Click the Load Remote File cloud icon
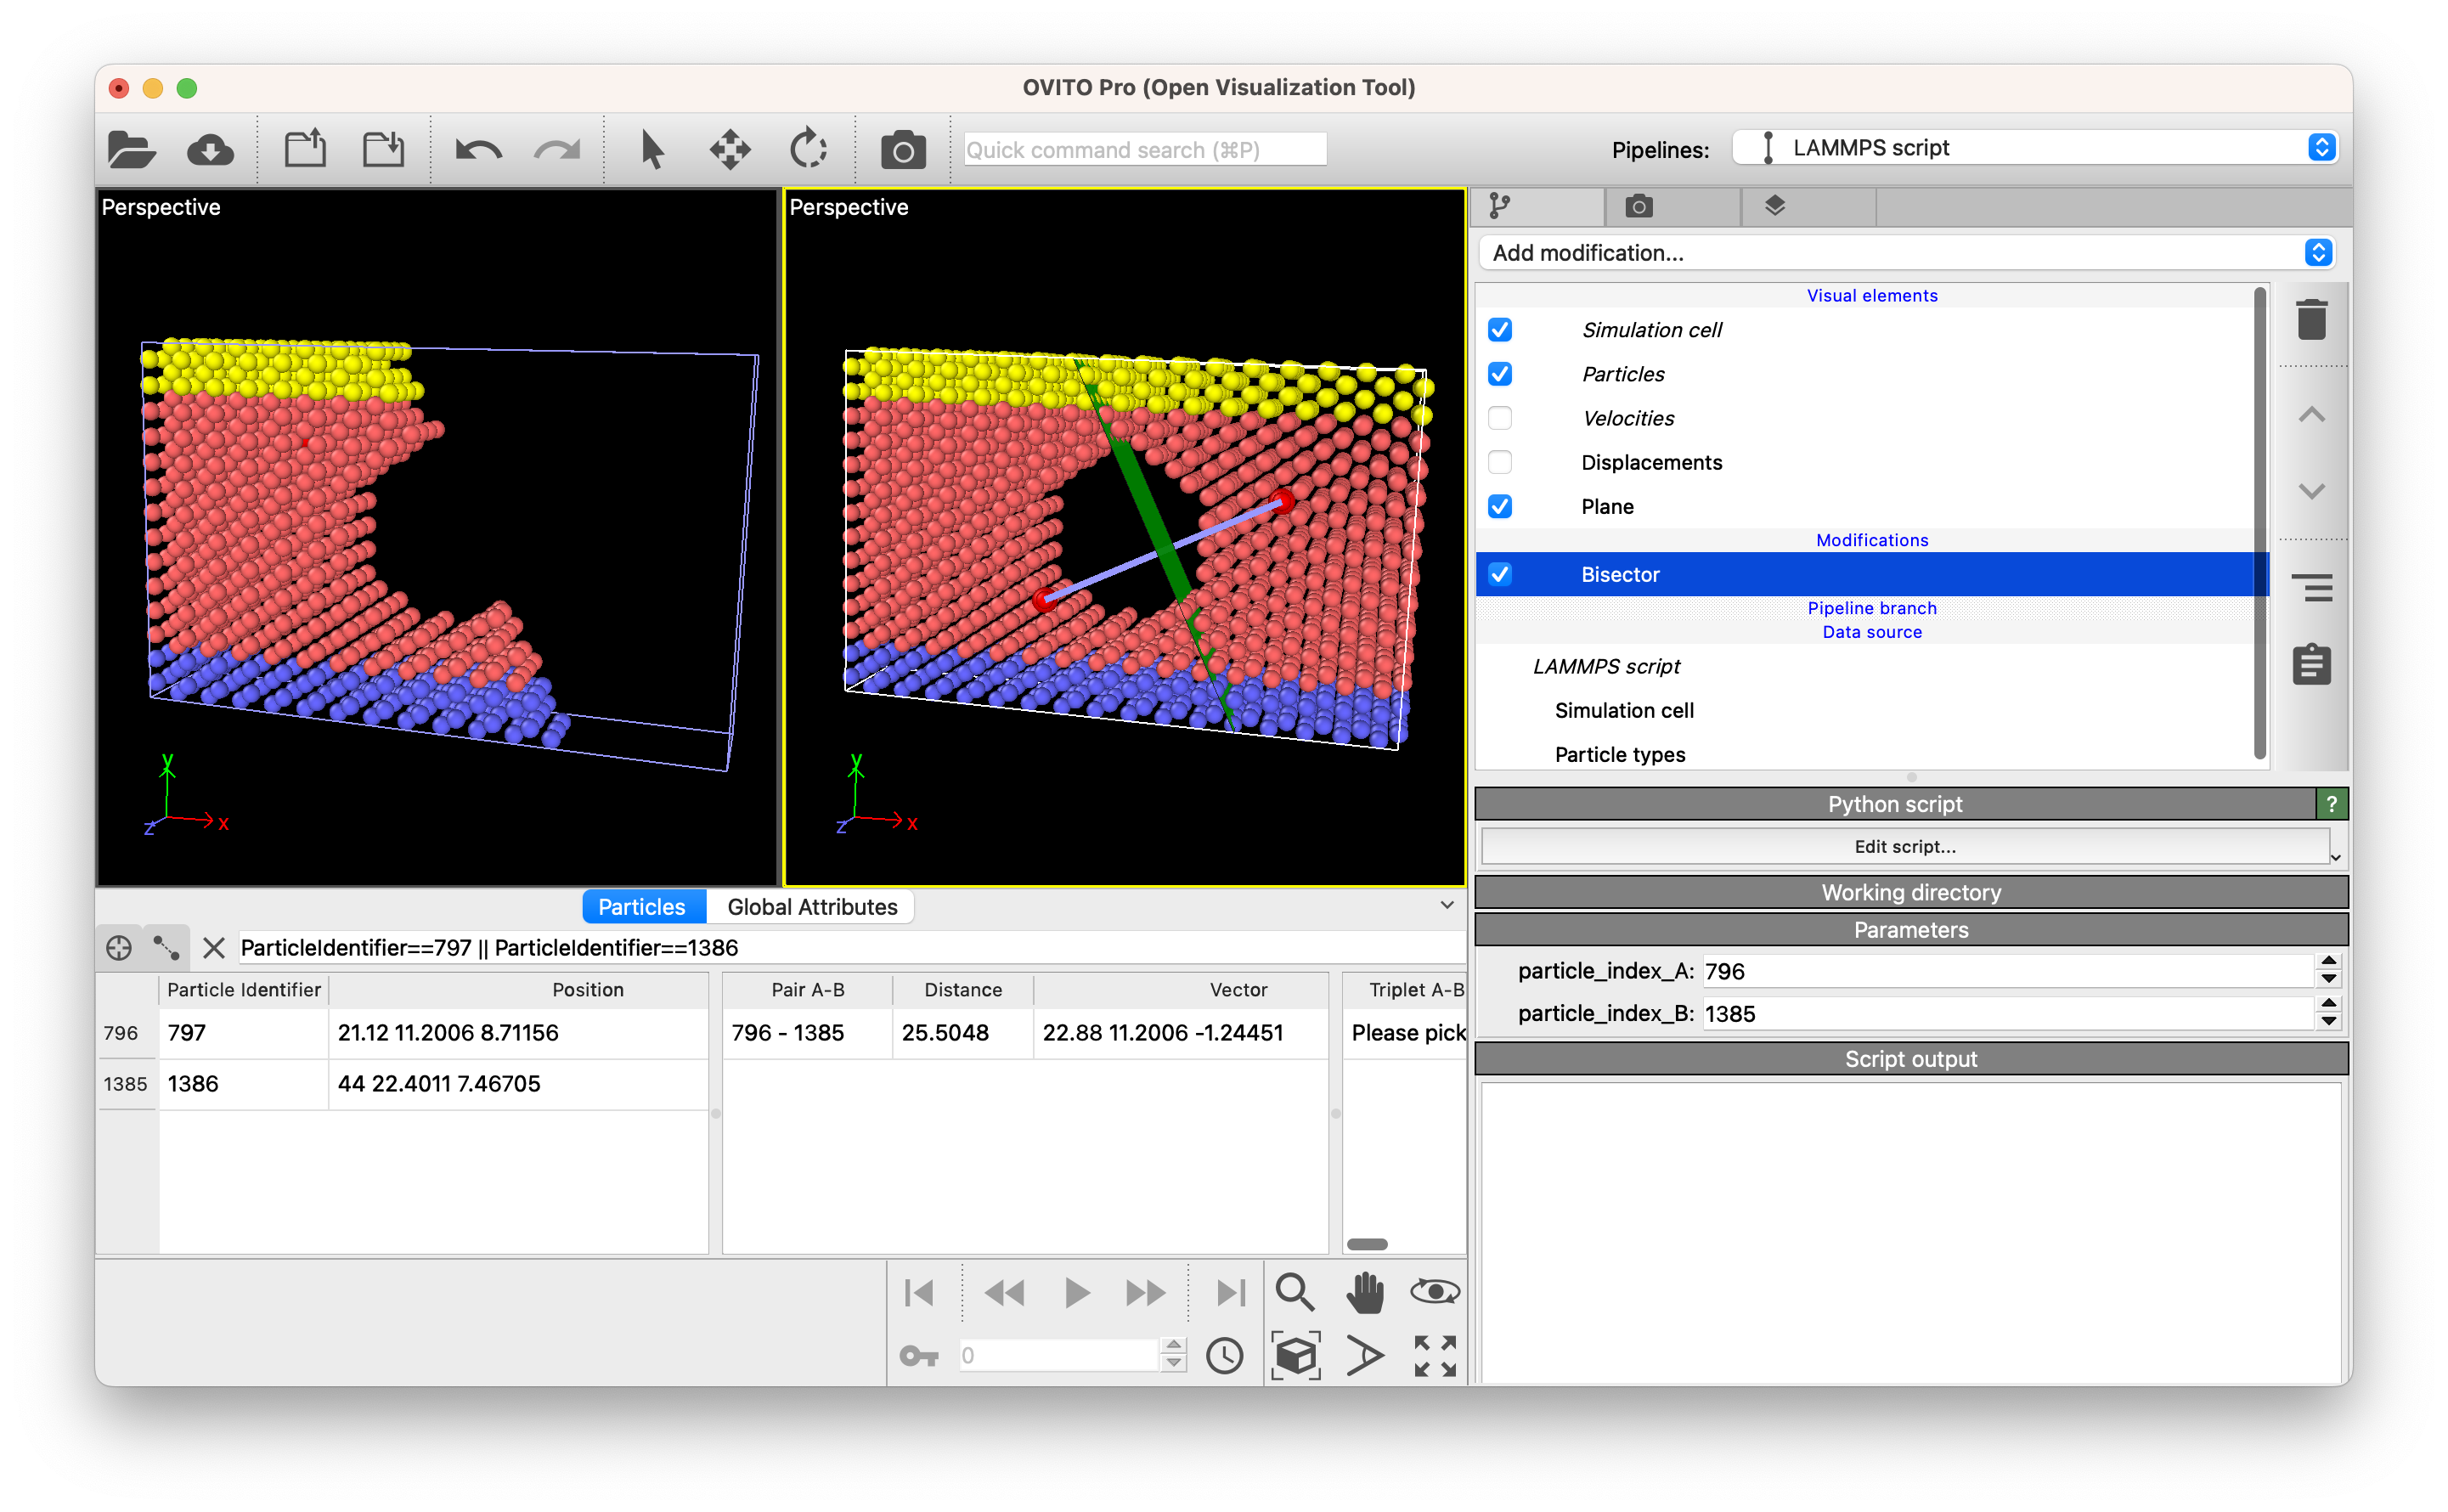Screen dimensions: 2448x1512 (210, 150)
